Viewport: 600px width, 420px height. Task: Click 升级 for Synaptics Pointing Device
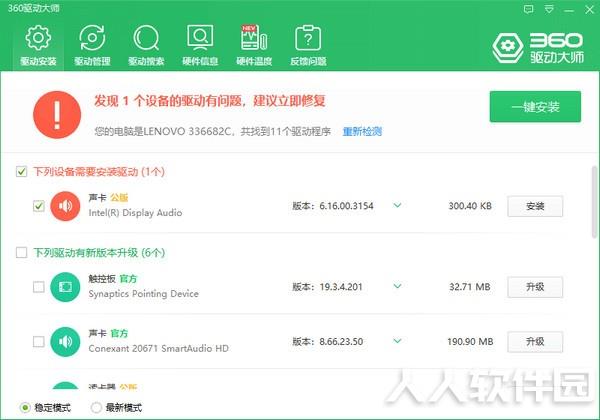click(x=535, y=287)
